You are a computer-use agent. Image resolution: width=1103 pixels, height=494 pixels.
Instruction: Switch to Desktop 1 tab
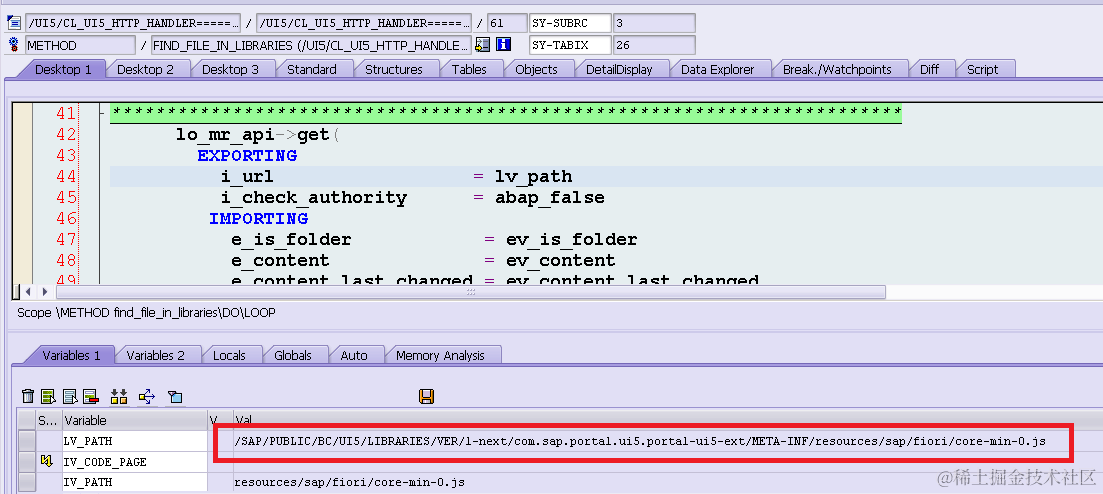click(x=62, y=69)
